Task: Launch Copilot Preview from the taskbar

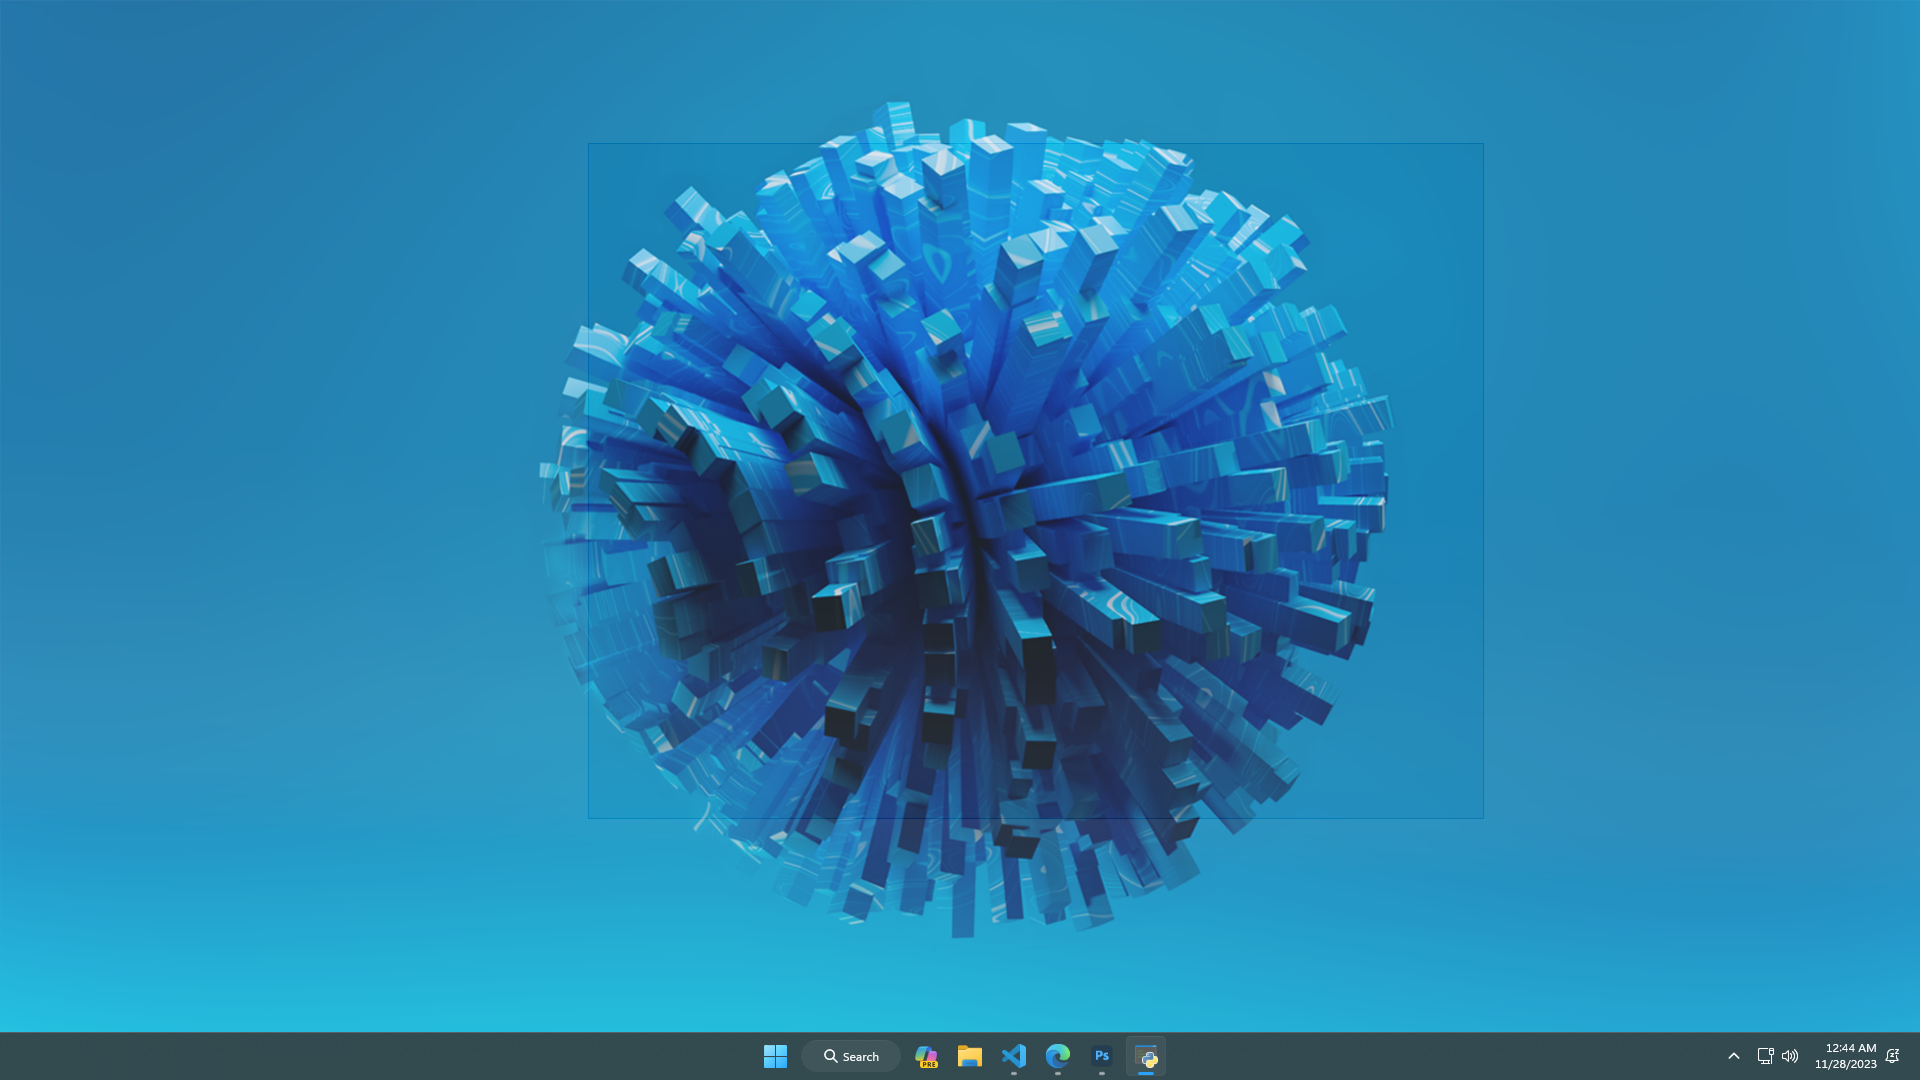Action: point(926,1056)
